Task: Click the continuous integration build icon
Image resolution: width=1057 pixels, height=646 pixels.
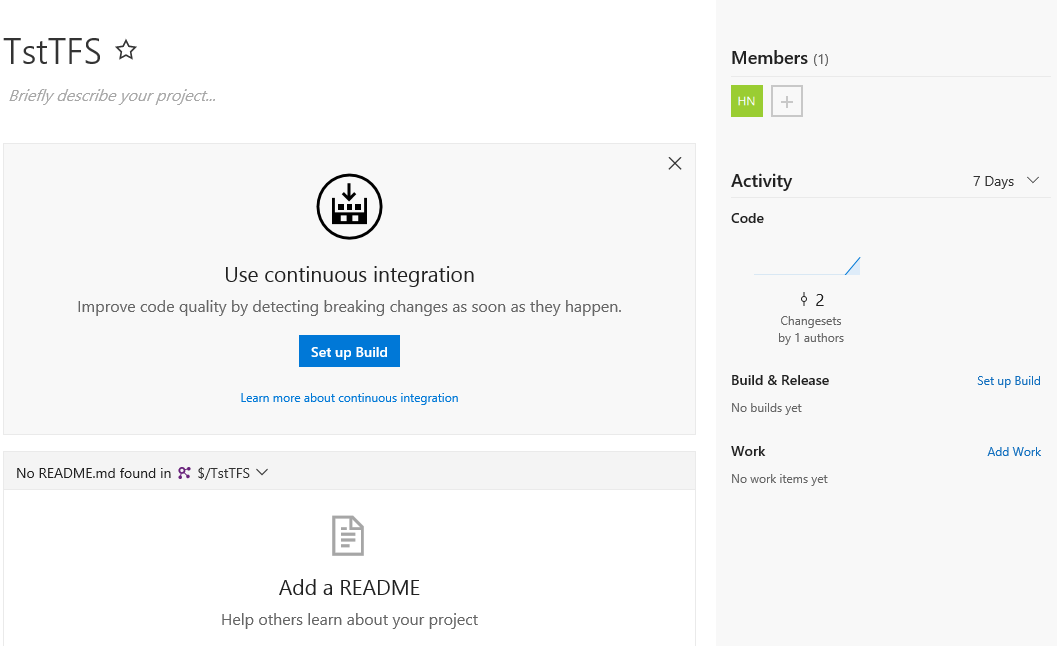Action: click(x=349, y=206)
